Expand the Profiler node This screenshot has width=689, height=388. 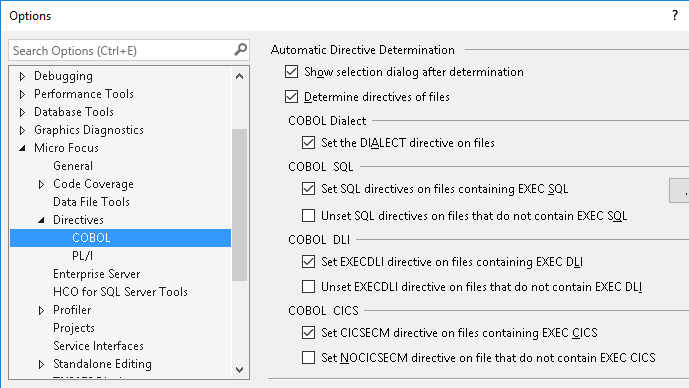(x=41, y=311)
